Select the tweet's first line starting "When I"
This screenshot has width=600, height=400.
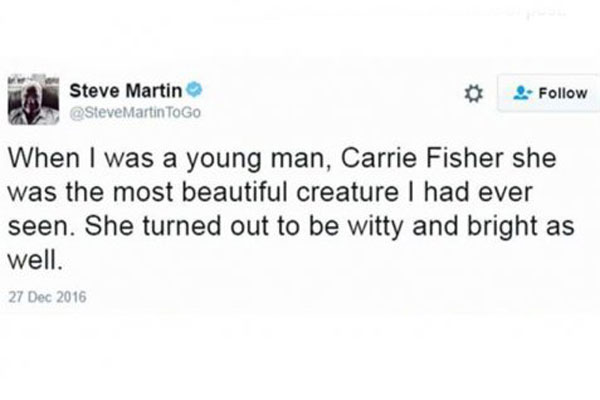pyautogui.click(x=282, y=159)
